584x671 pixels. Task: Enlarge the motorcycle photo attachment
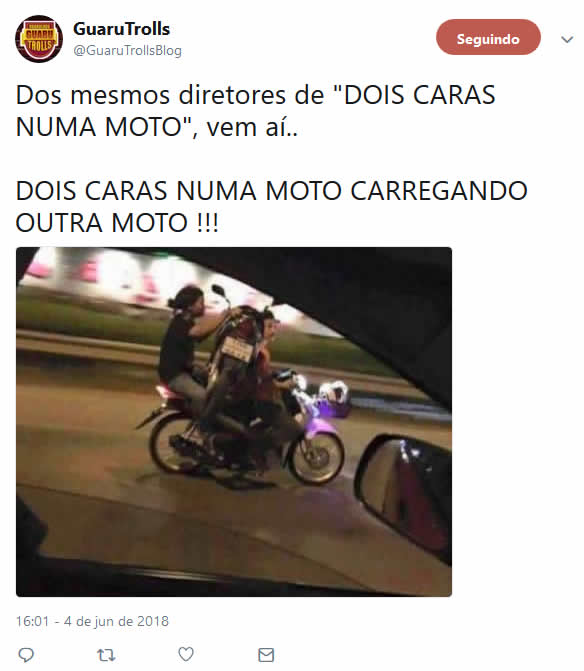(234, 422)
